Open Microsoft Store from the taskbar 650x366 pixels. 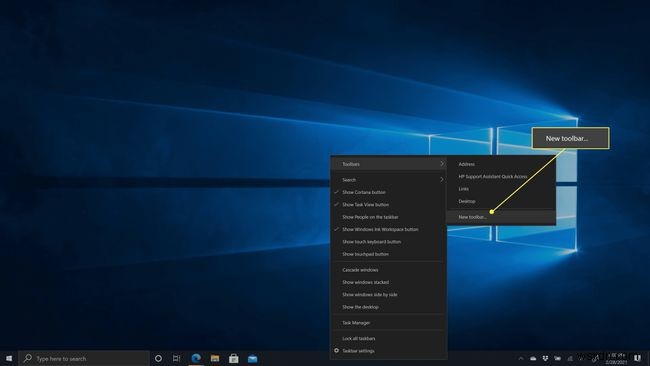234,358
